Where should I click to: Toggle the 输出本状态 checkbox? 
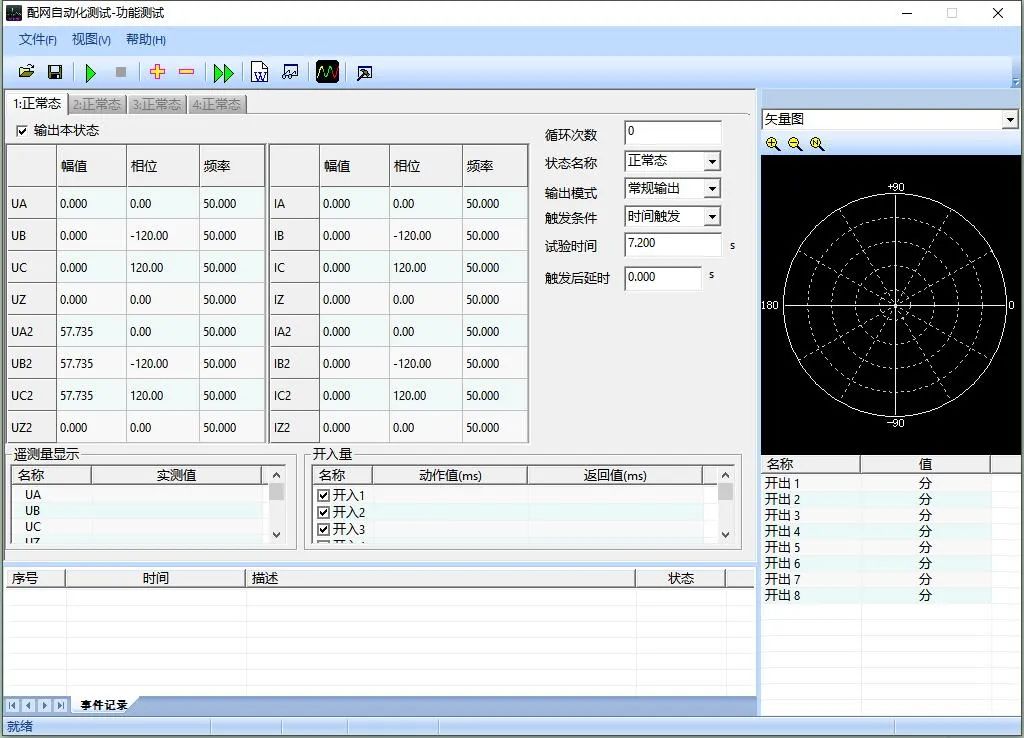pos(22,131)
